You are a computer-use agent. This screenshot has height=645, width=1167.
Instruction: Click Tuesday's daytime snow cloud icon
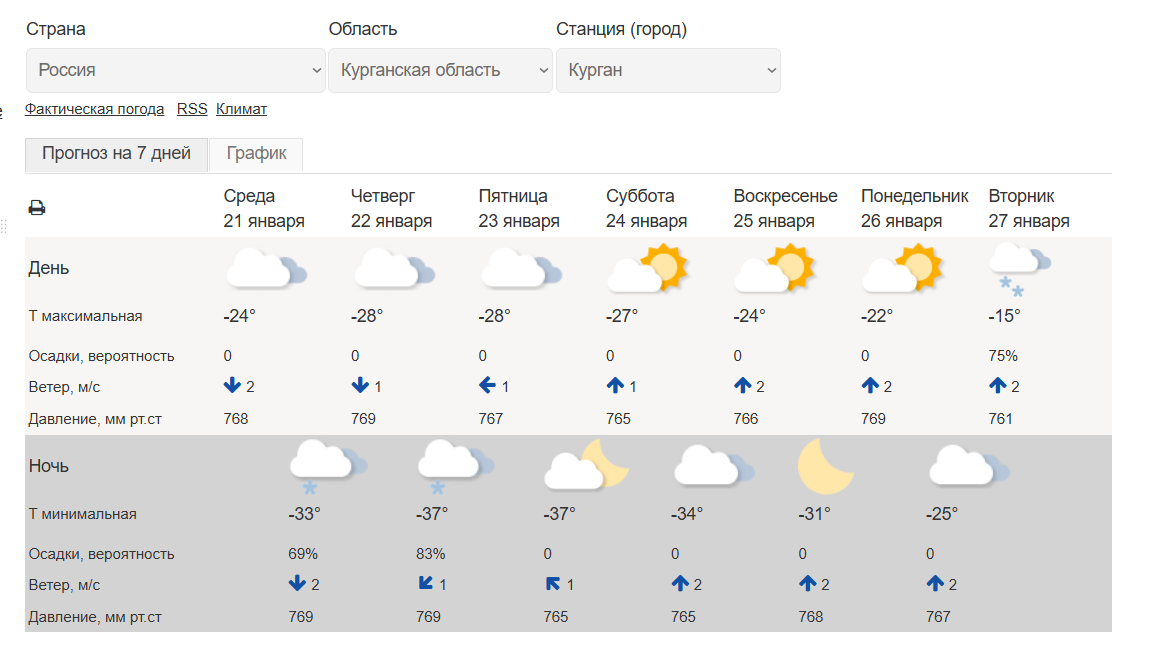coord(1019,269)
